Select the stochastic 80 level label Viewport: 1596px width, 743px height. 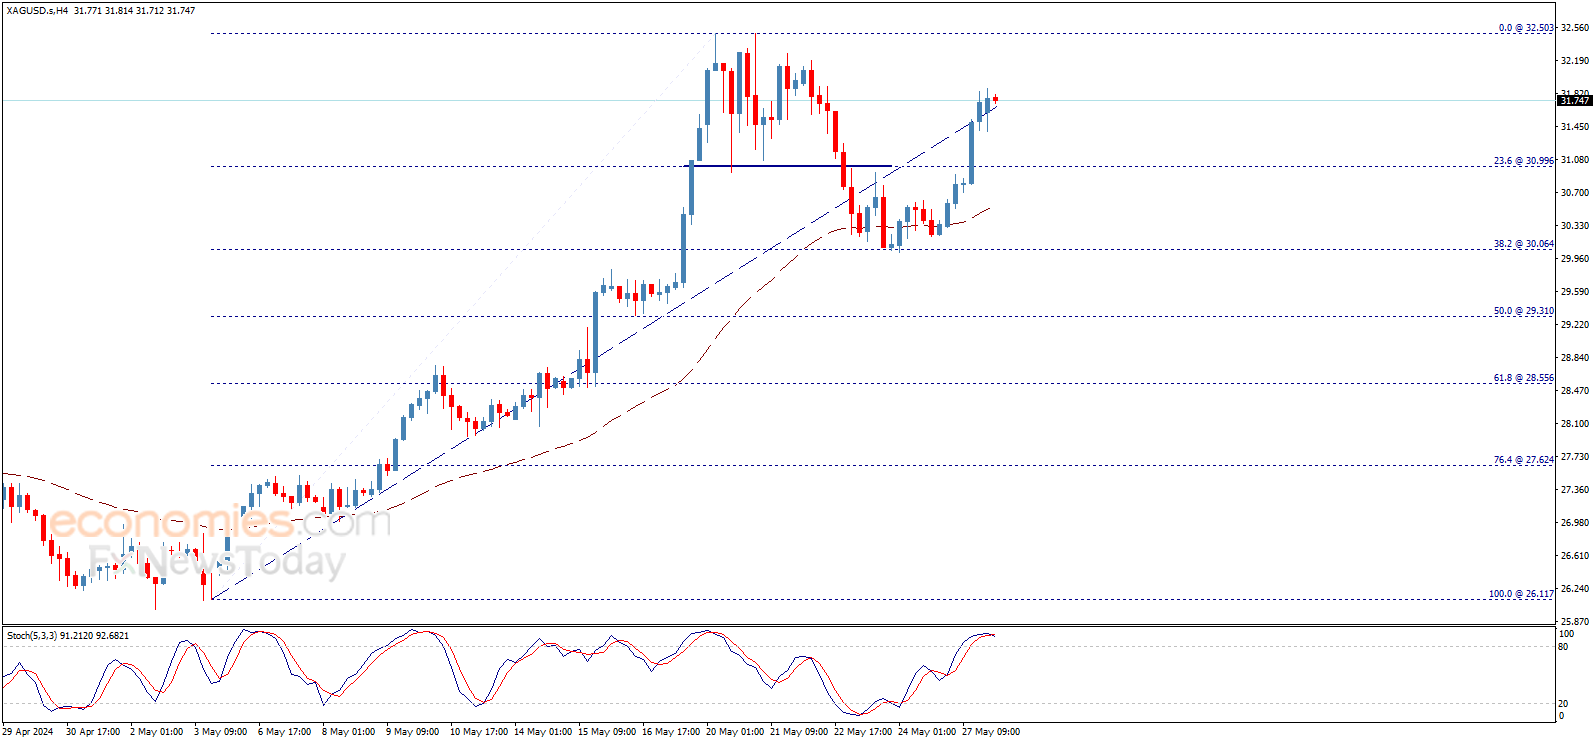(x=1563, y=647)
